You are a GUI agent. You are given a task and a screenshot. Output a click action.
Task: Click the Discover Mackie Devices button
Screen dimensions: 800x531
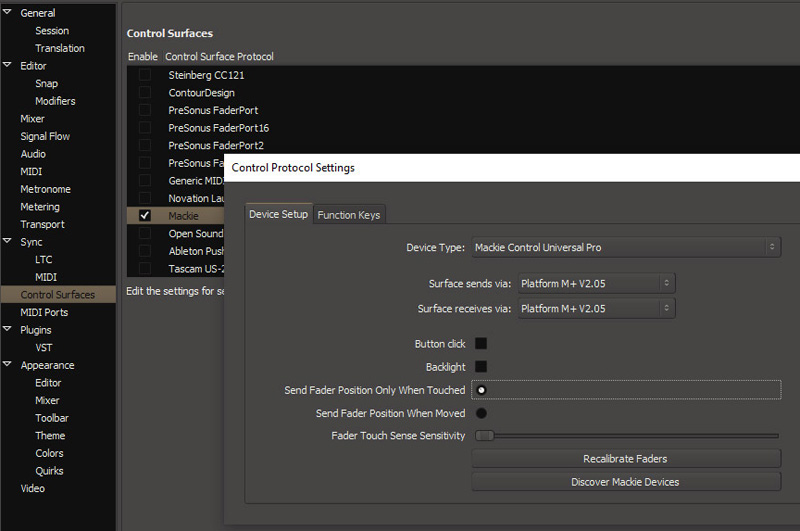[625, 482]
